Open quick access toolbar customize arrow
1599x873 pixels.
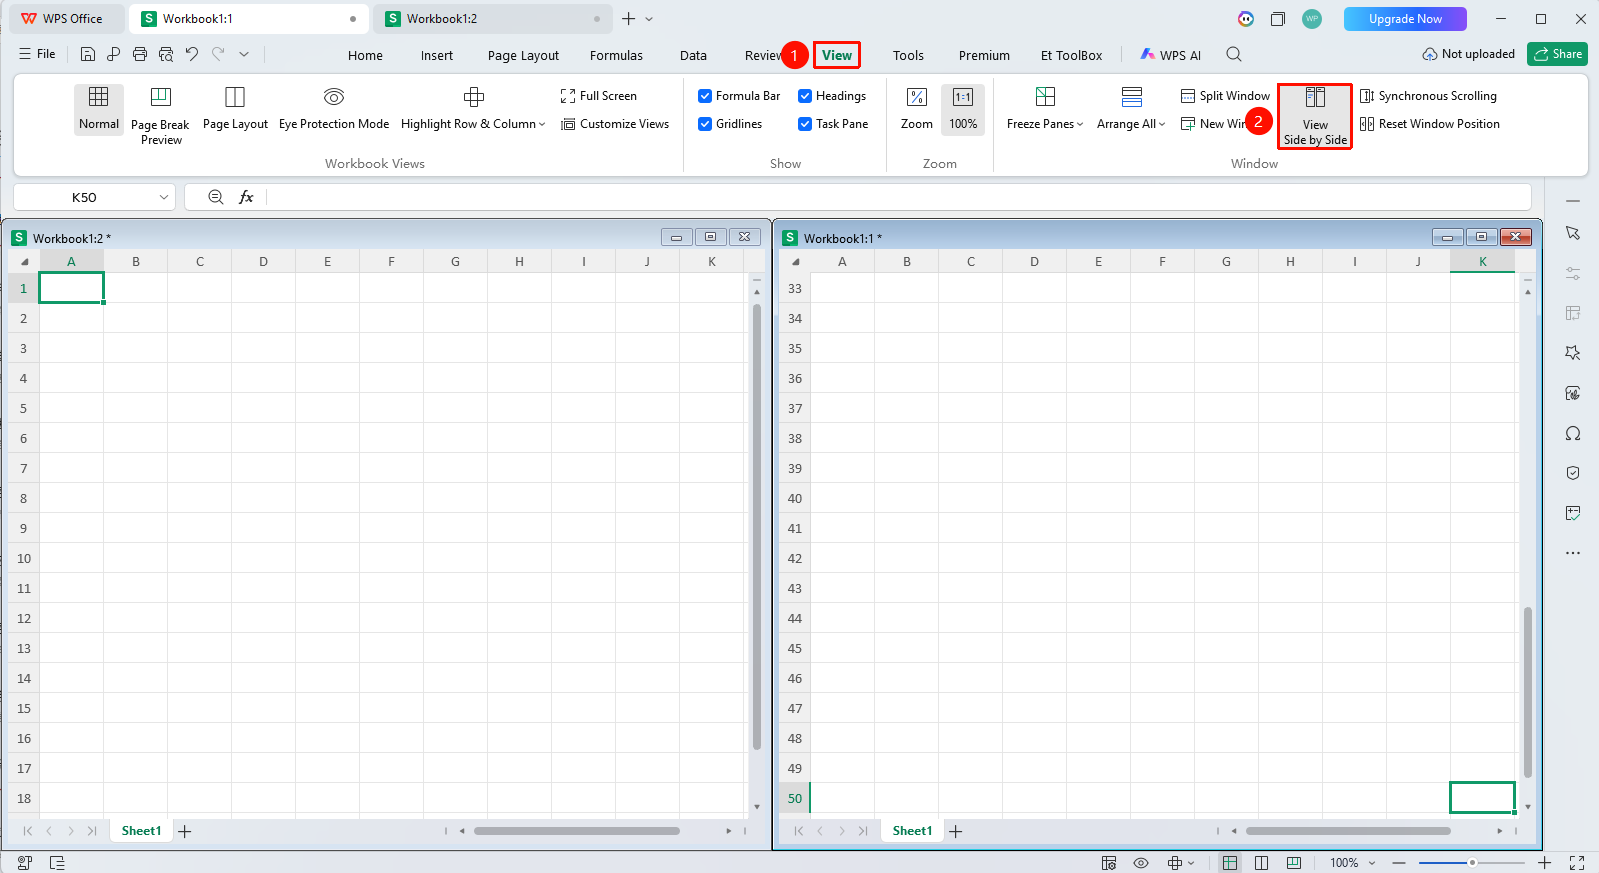pos(244,54)
